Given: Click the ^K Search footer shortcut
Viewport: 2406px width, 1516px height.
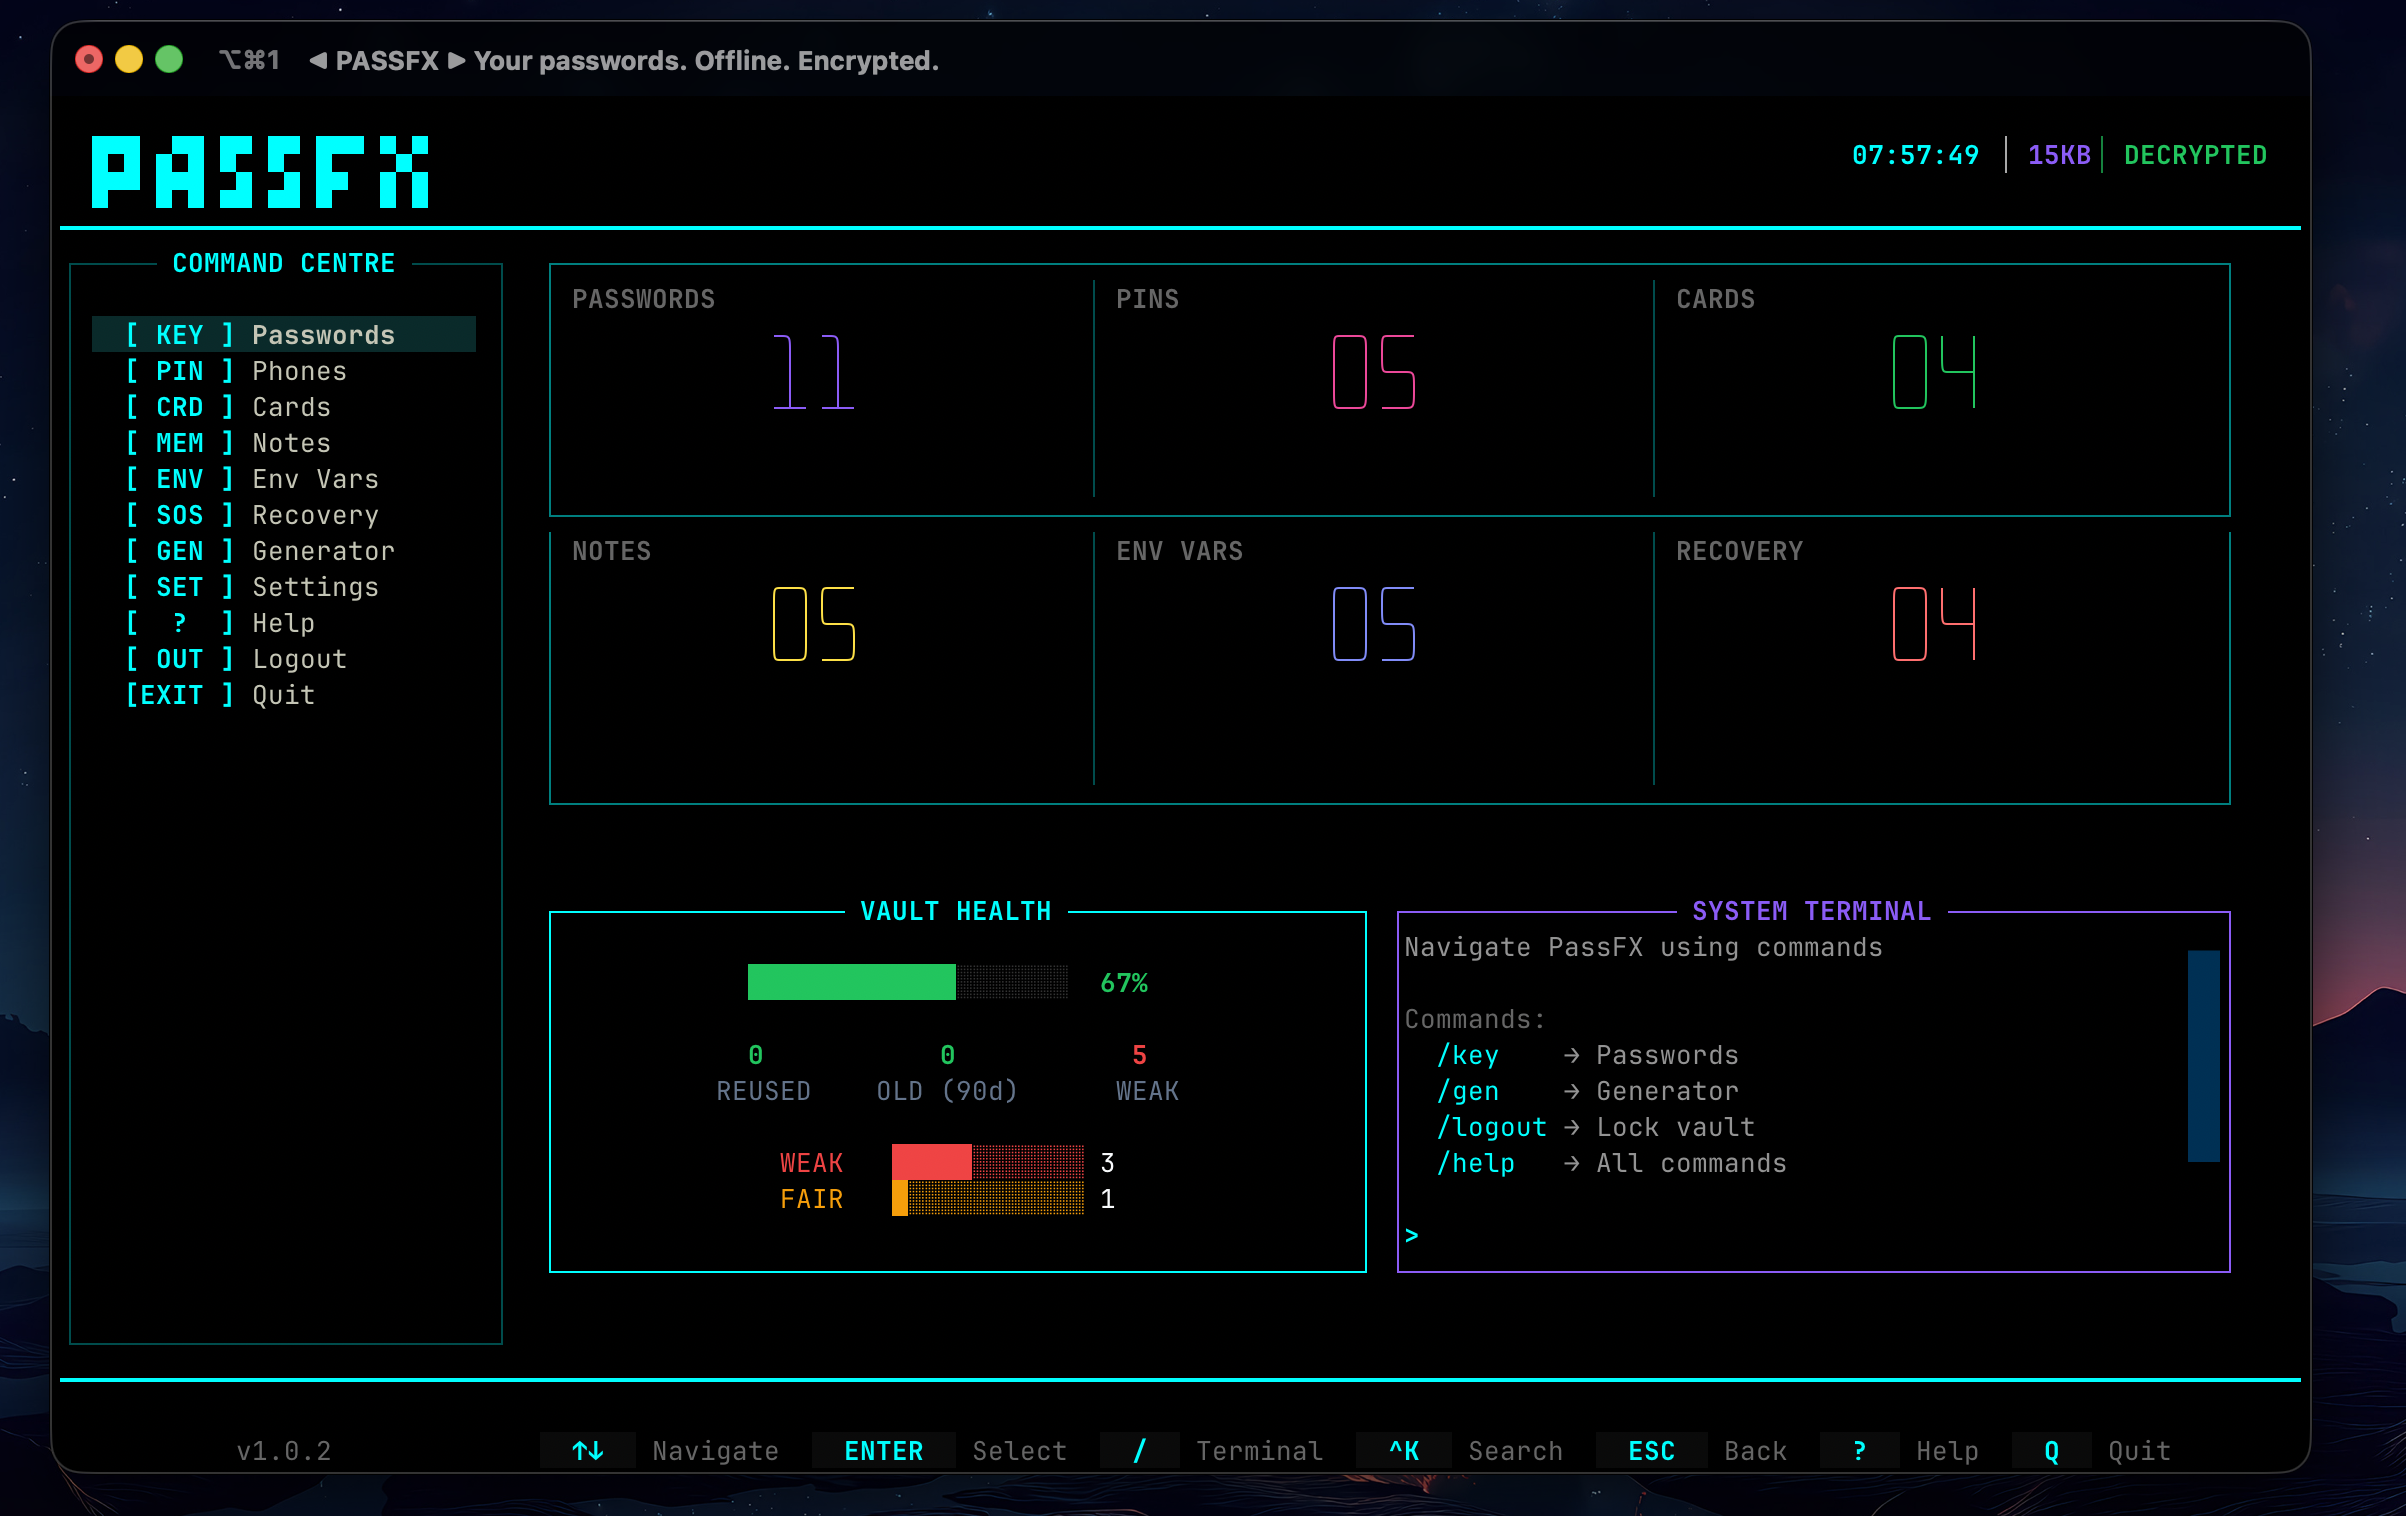Looking at the screenshot, I should tap(1404, 1451).
